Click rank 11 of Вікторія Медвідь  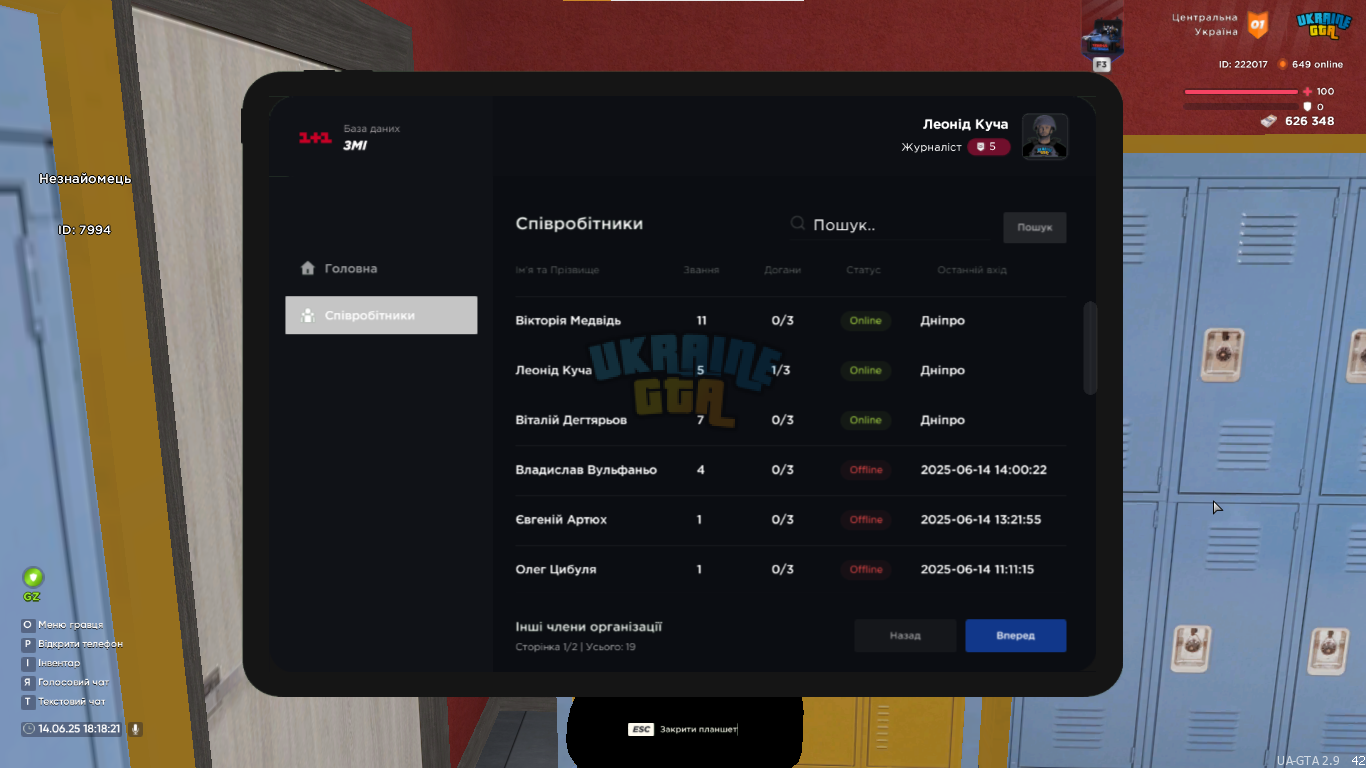701,321
